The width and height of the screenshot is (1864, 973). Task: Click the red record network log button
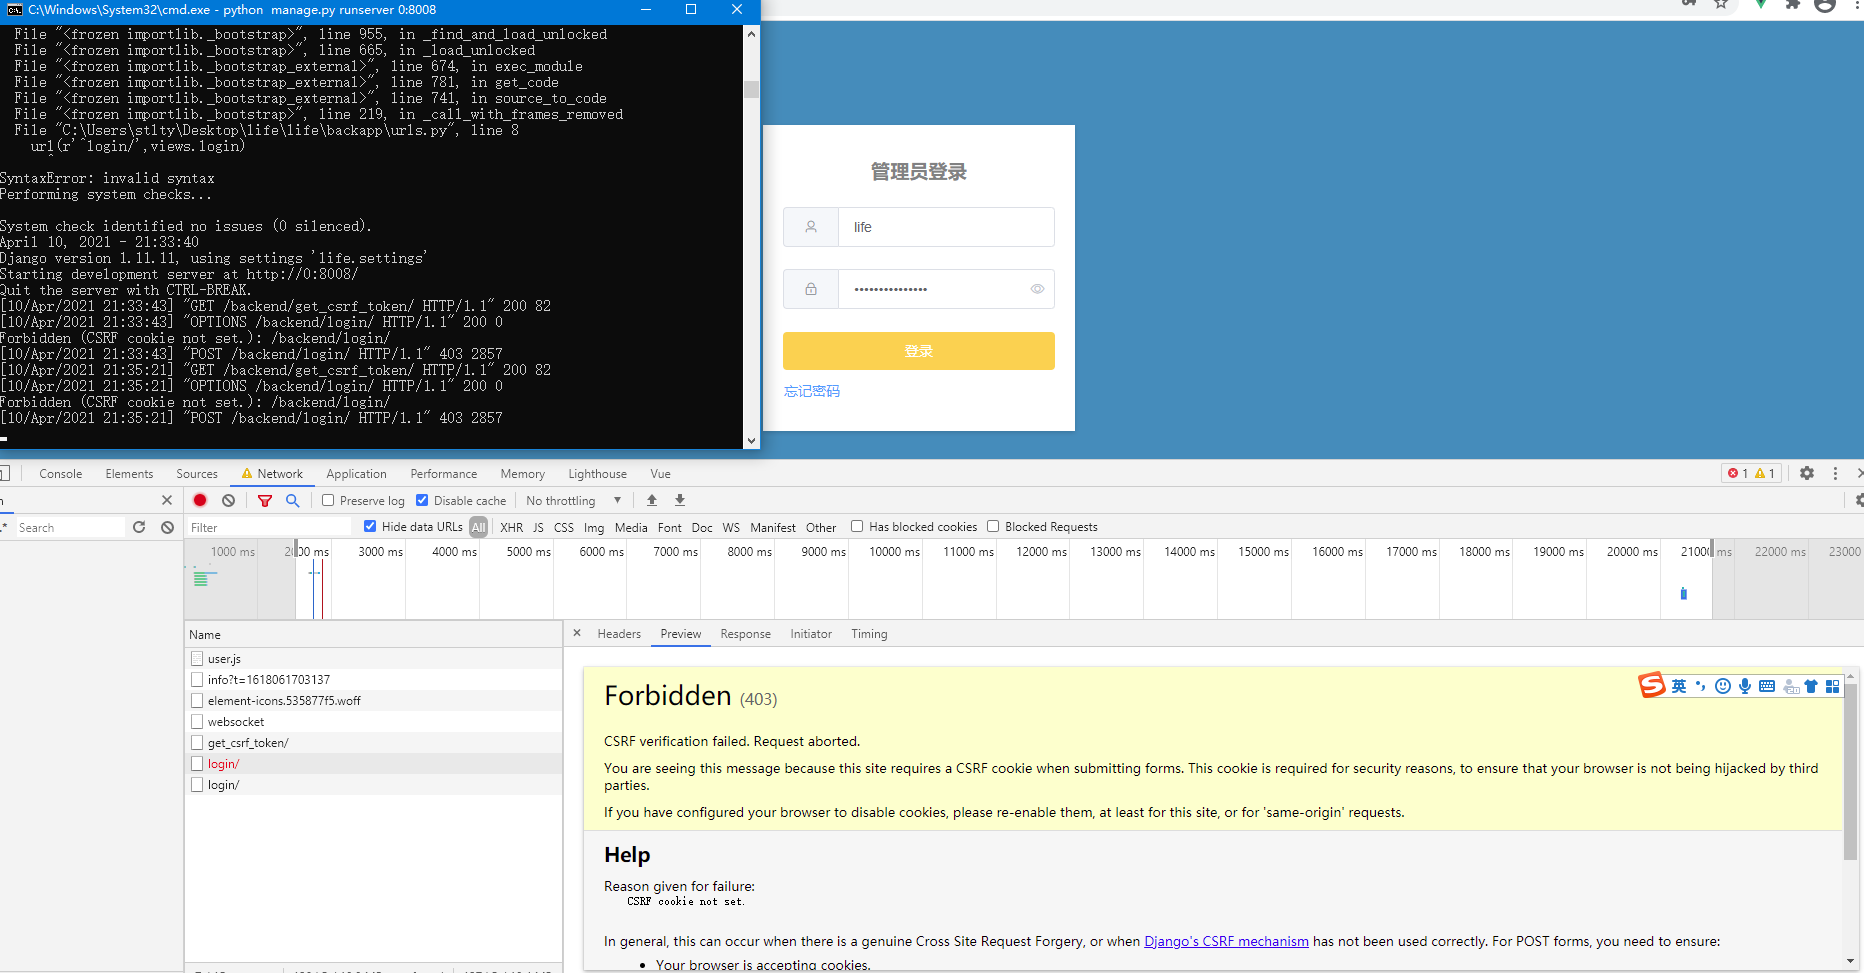200,500
